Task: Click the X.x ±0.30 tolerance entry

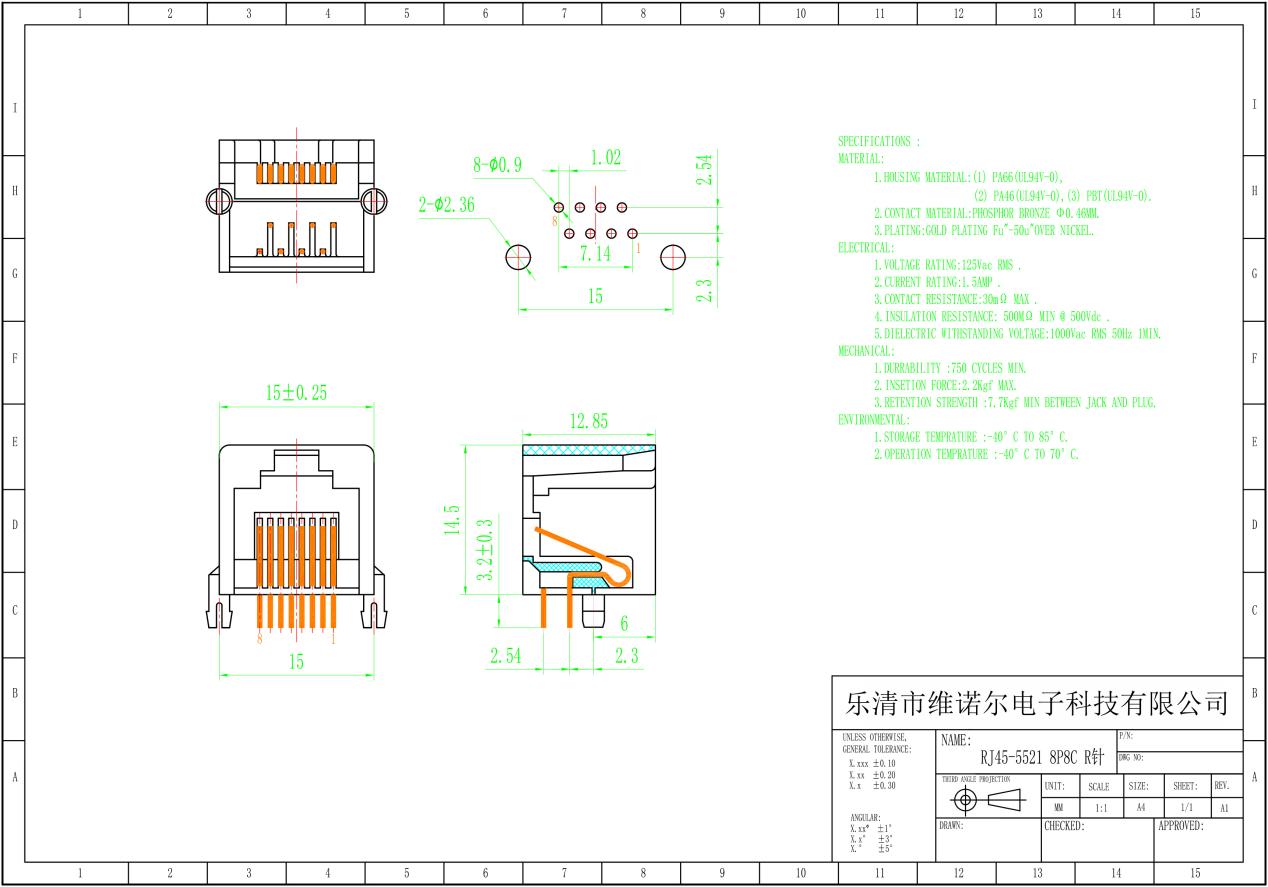Action: click(x=871, y=785)
